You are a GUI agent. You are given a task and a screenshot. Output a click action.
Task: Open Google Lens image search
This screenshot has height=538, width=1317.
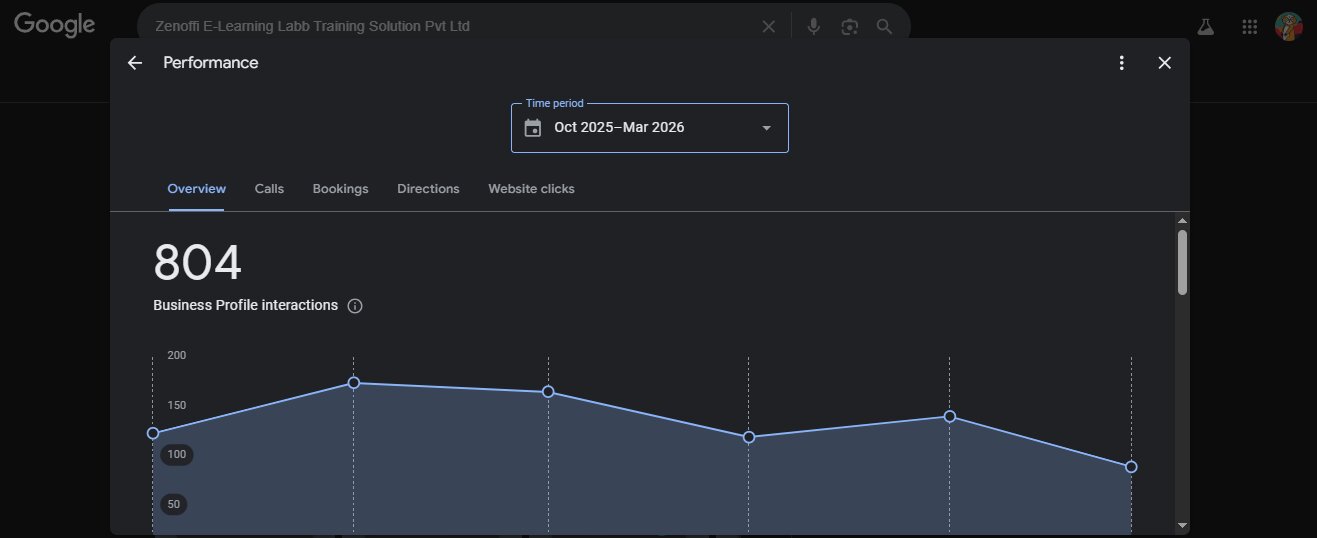coord(849,27)
